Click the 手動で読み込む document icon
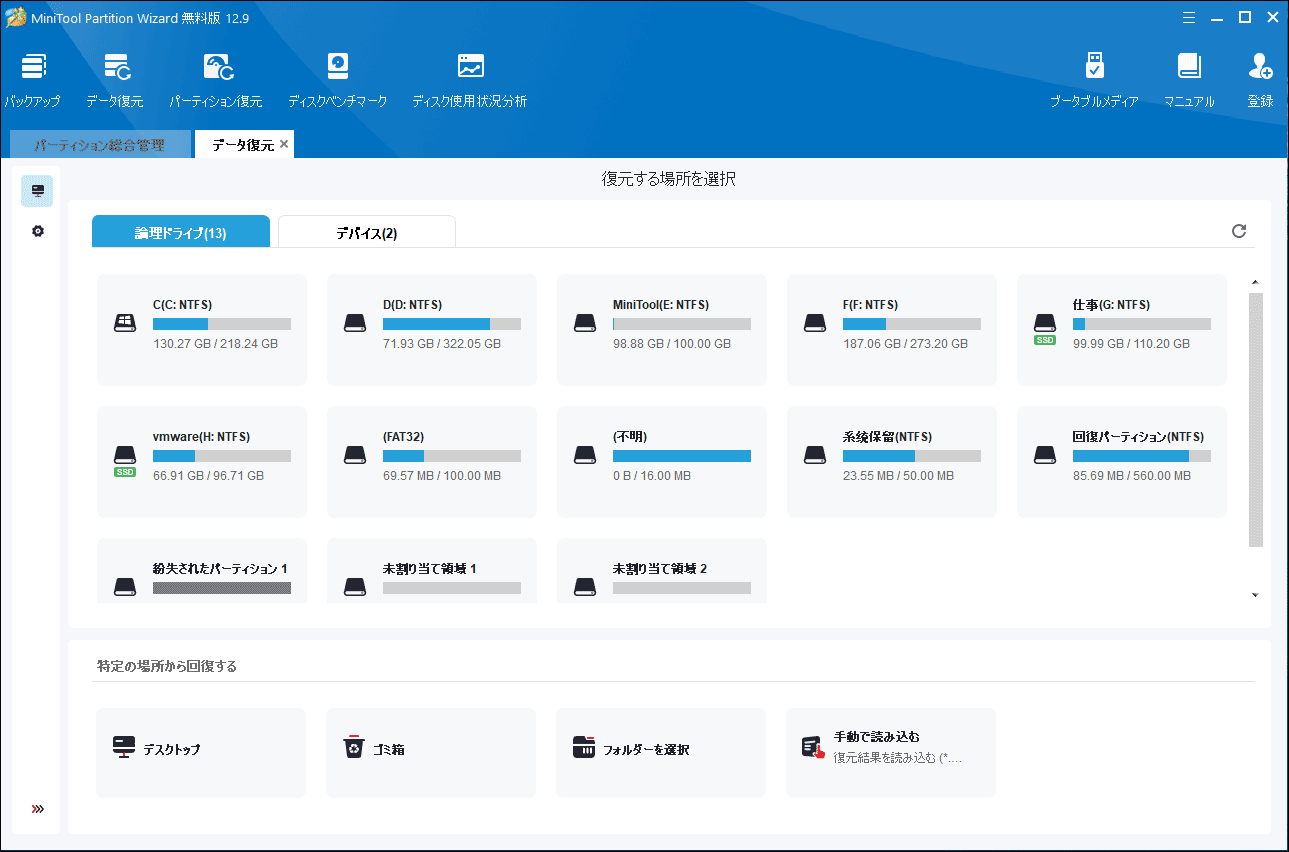The height and width of the screenshot is (852, 1289). coord(813,748)
